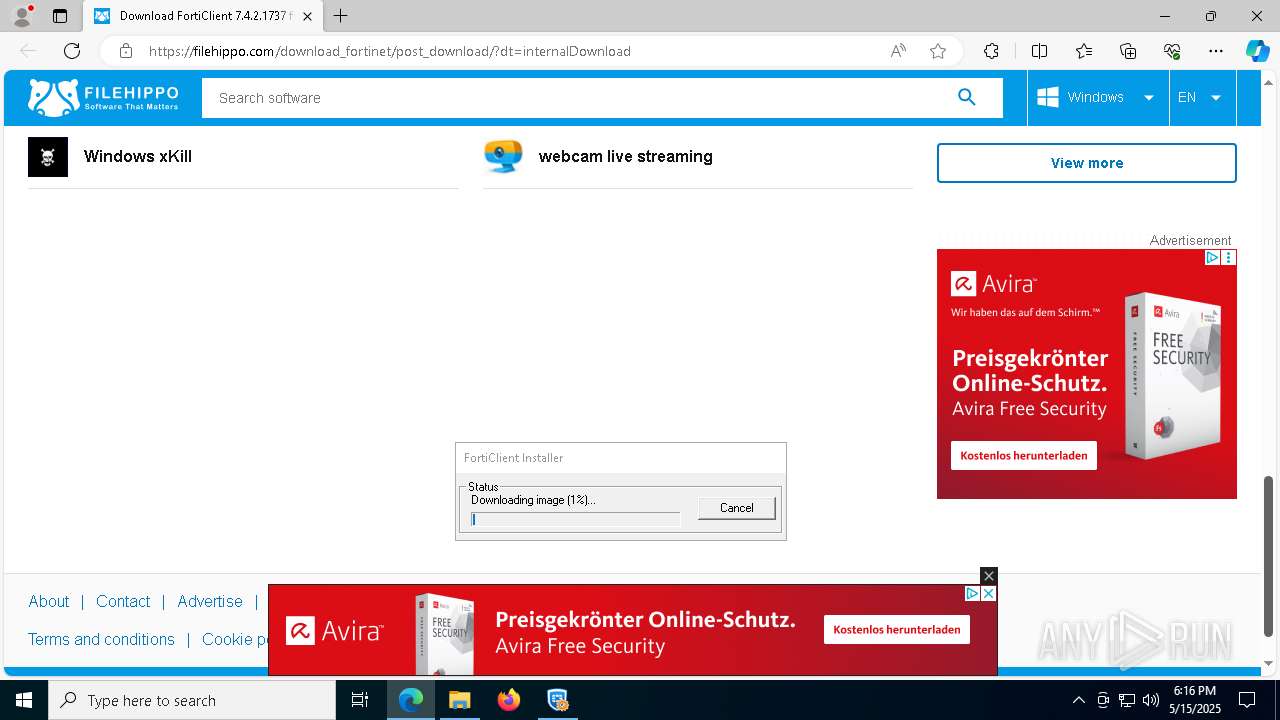Click the taskbar clock 6:16 PM
This screenshot has width=1280, height=720.
[1194, 690]
